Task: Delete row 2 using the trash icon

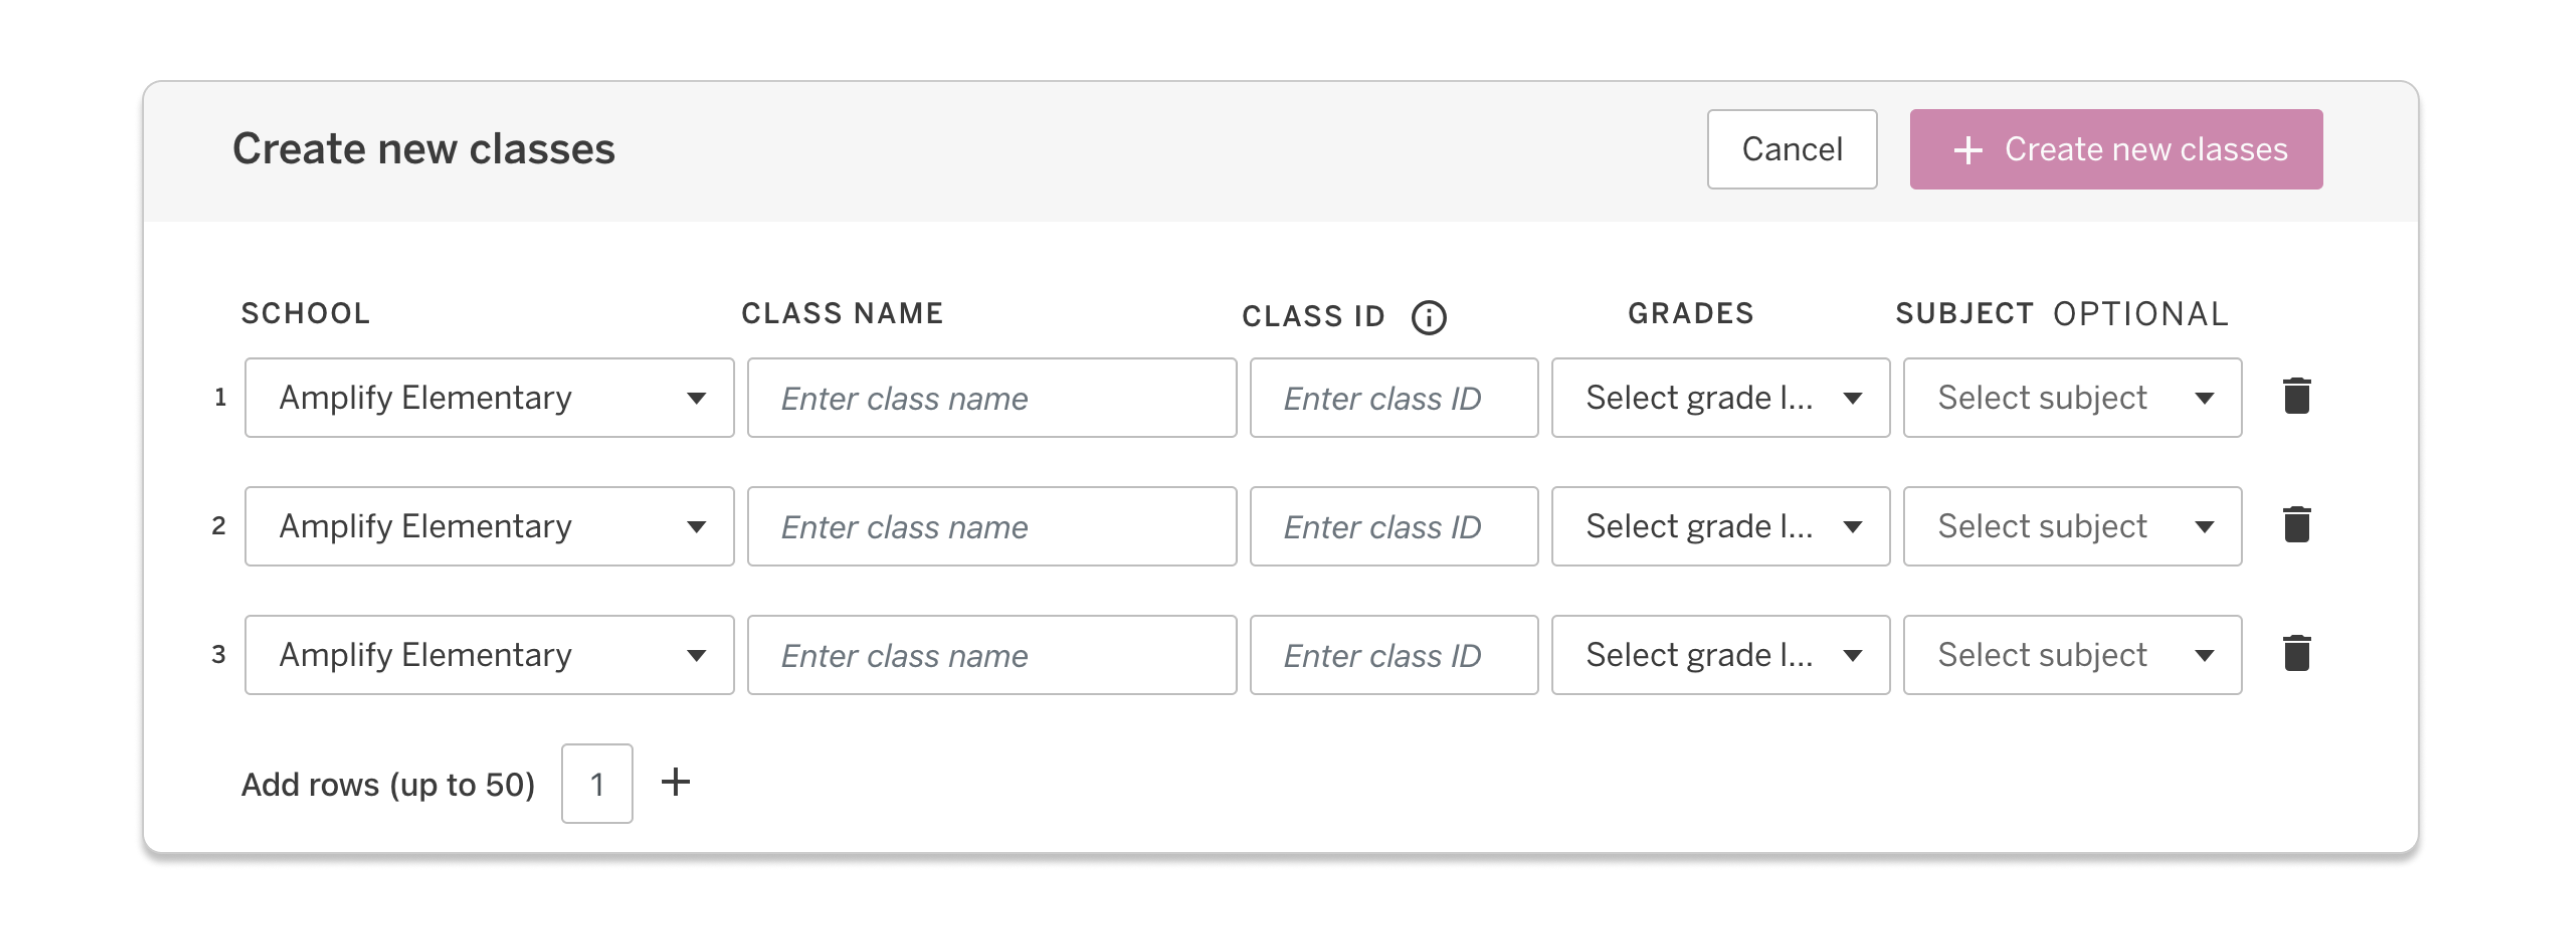Action: pyautogui.click(x=2295, y=524)
